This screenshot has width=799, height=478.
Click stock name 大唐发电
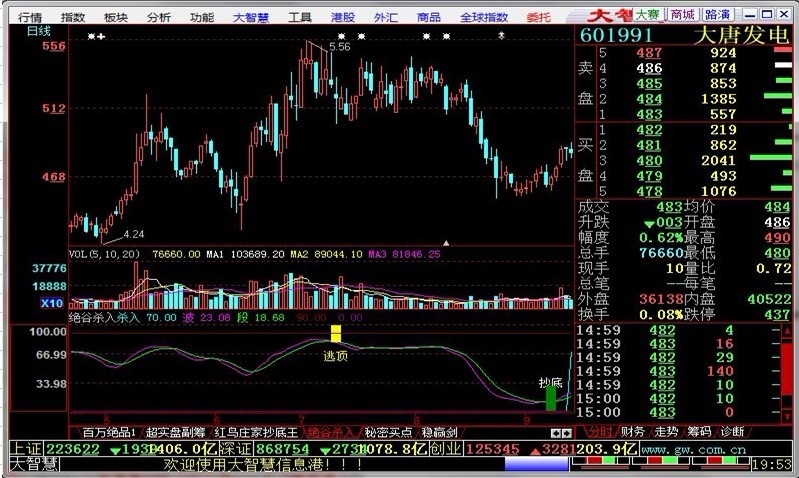(x=742, y=35)
